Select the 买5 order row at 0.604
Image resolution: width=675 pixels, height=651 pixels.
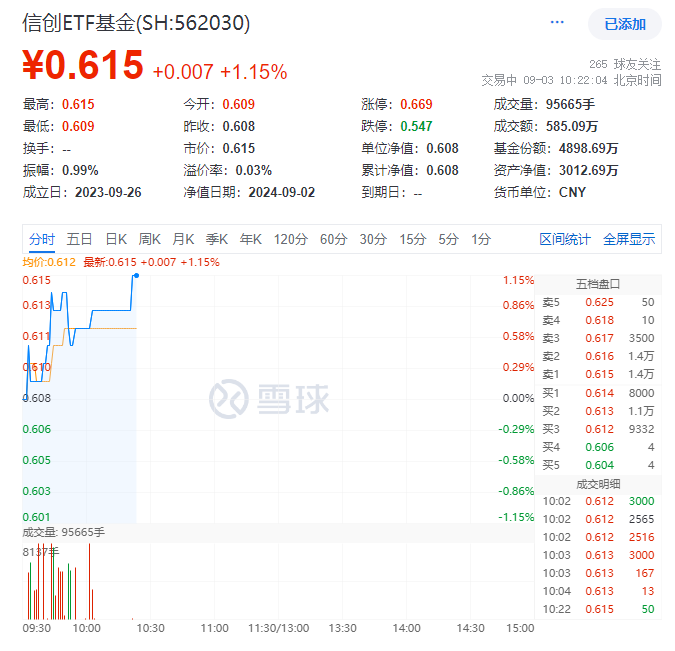point(598,465)
